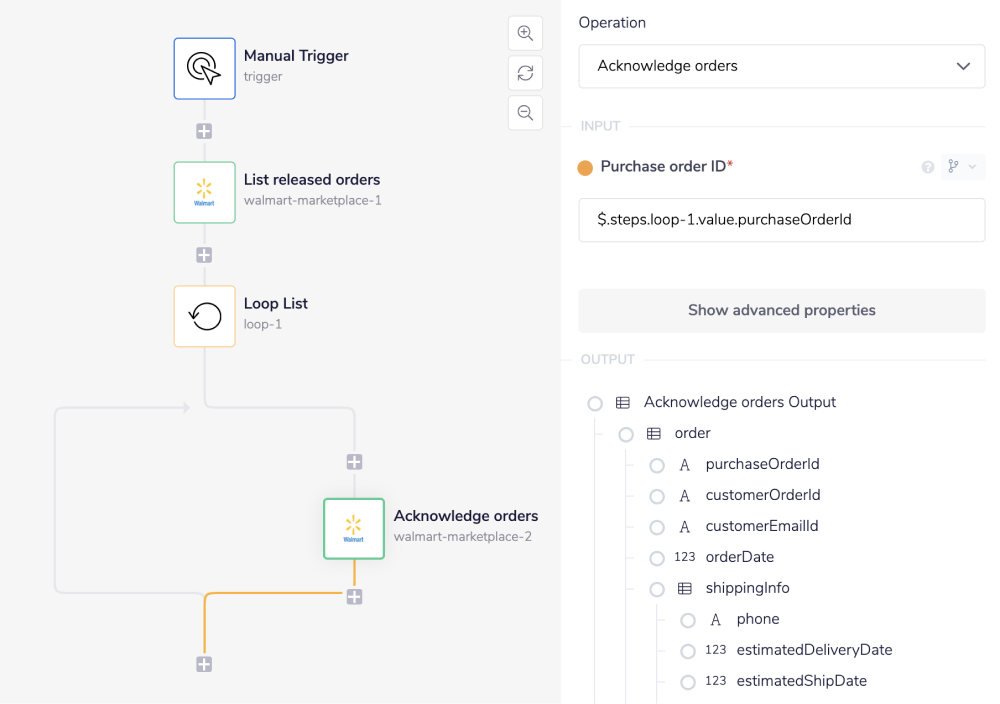
Task: Select the purchaseOrderId output radio button
Action: point(657,465)
